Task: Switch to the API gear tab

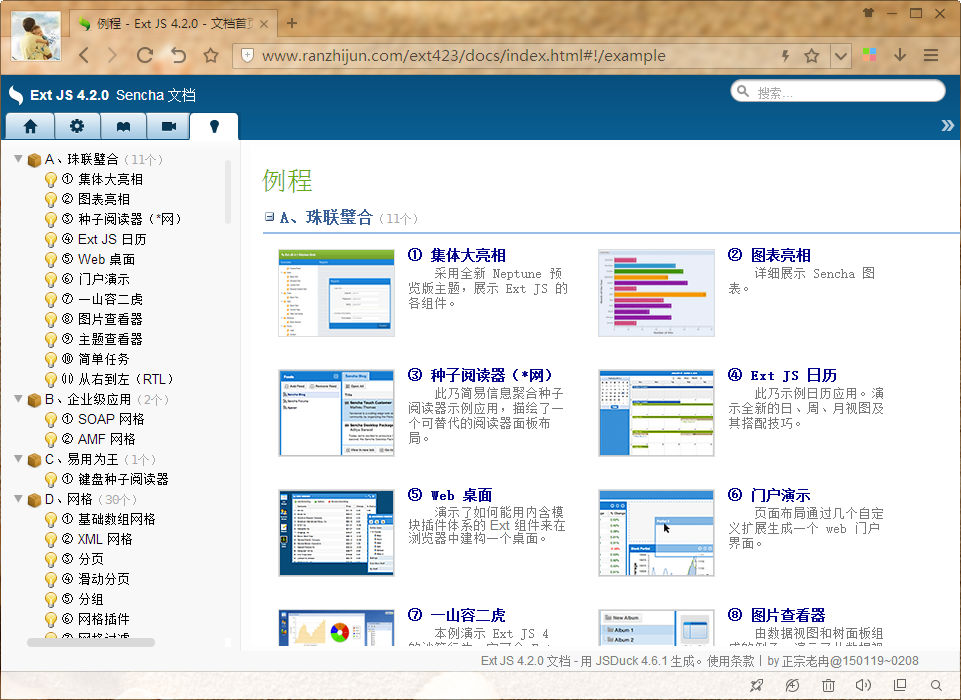Action: pos(77,126)
